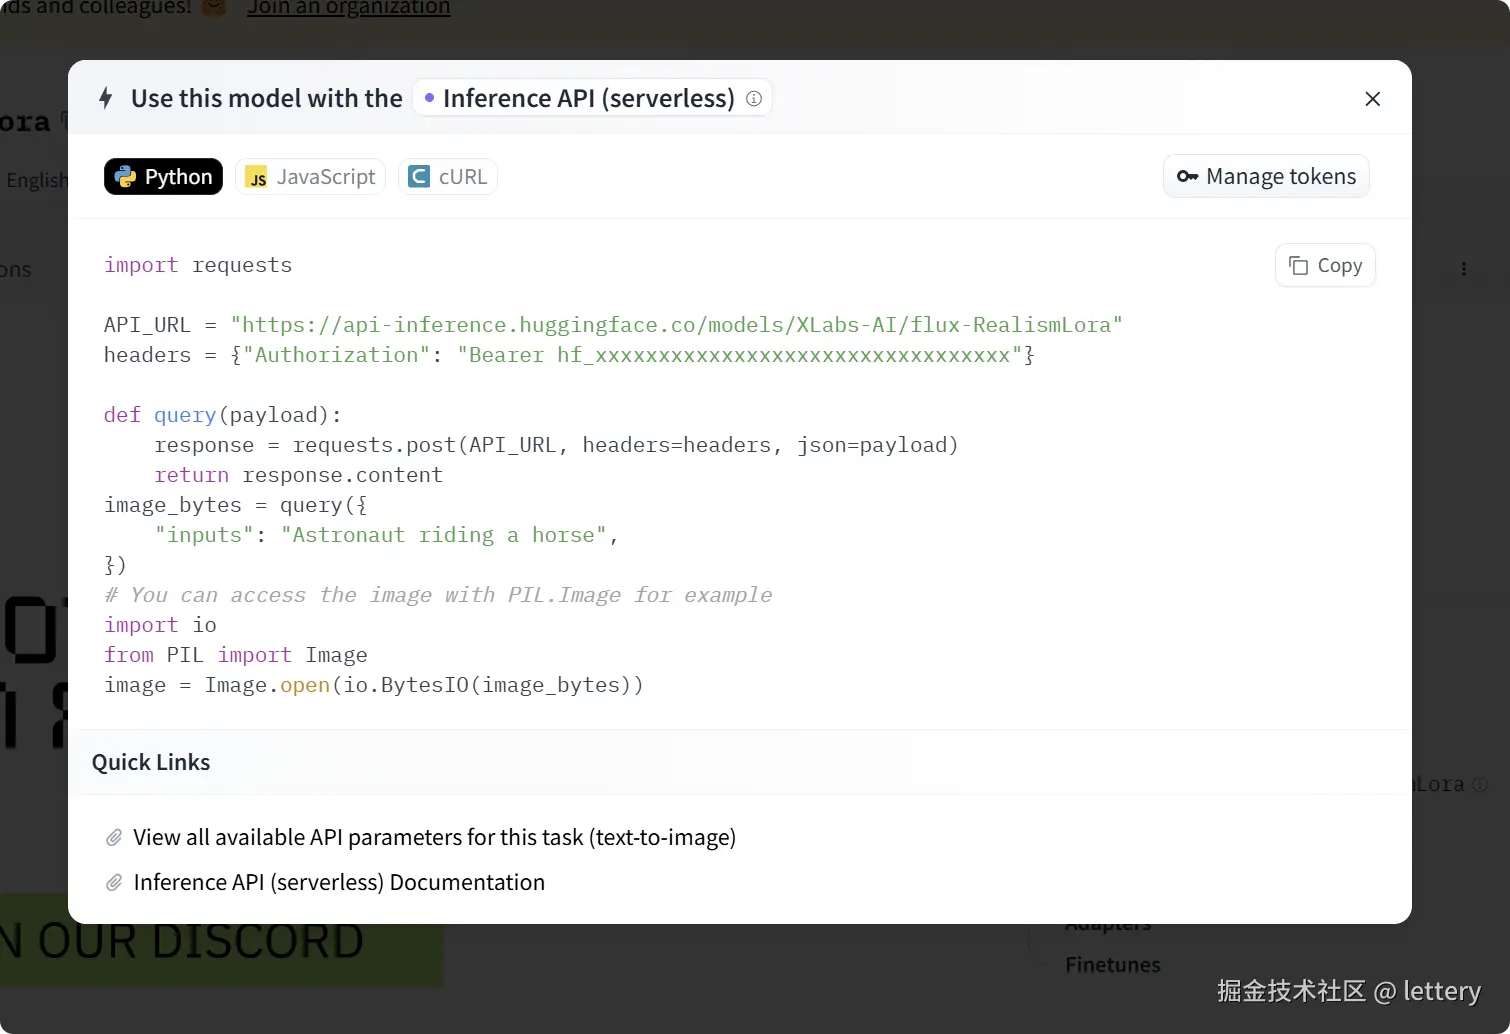This screenshot has height=1034, width=1510.
Task: Close the inference API dialog
Action: (1372, 98)
